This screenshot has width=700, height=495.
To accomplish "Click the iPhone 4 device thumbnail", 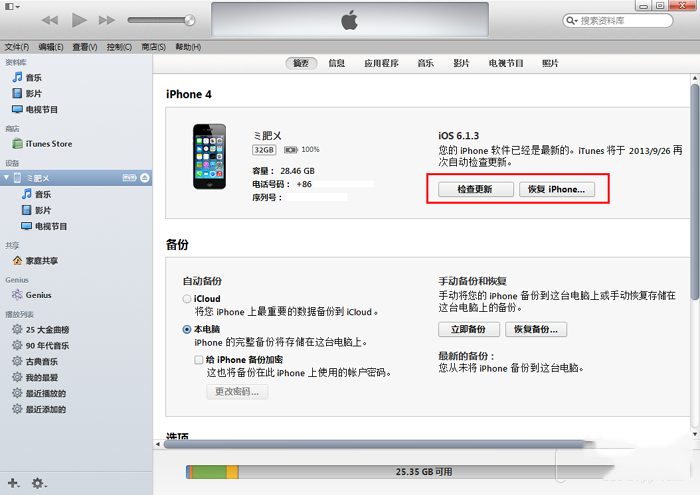I will pos(209,157).
